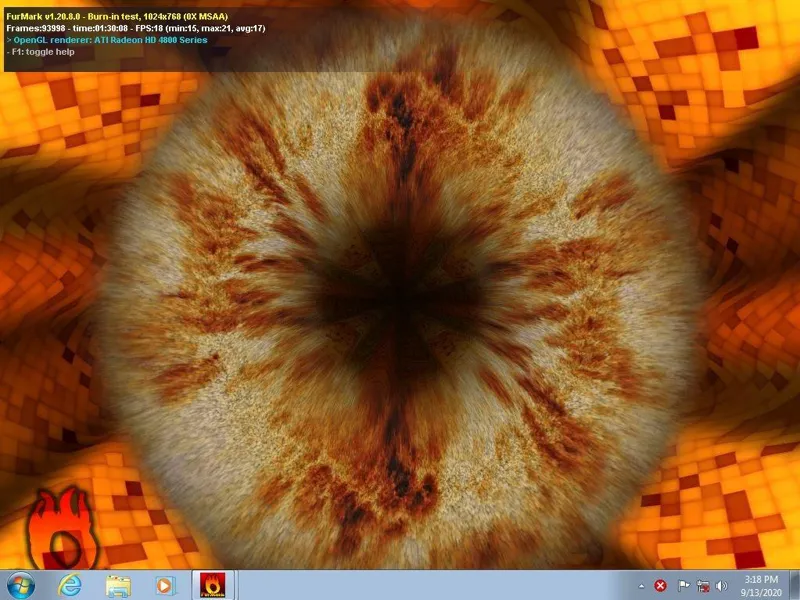Open the volume speaker icon
The image size is (800, 600).
point(721,585)
